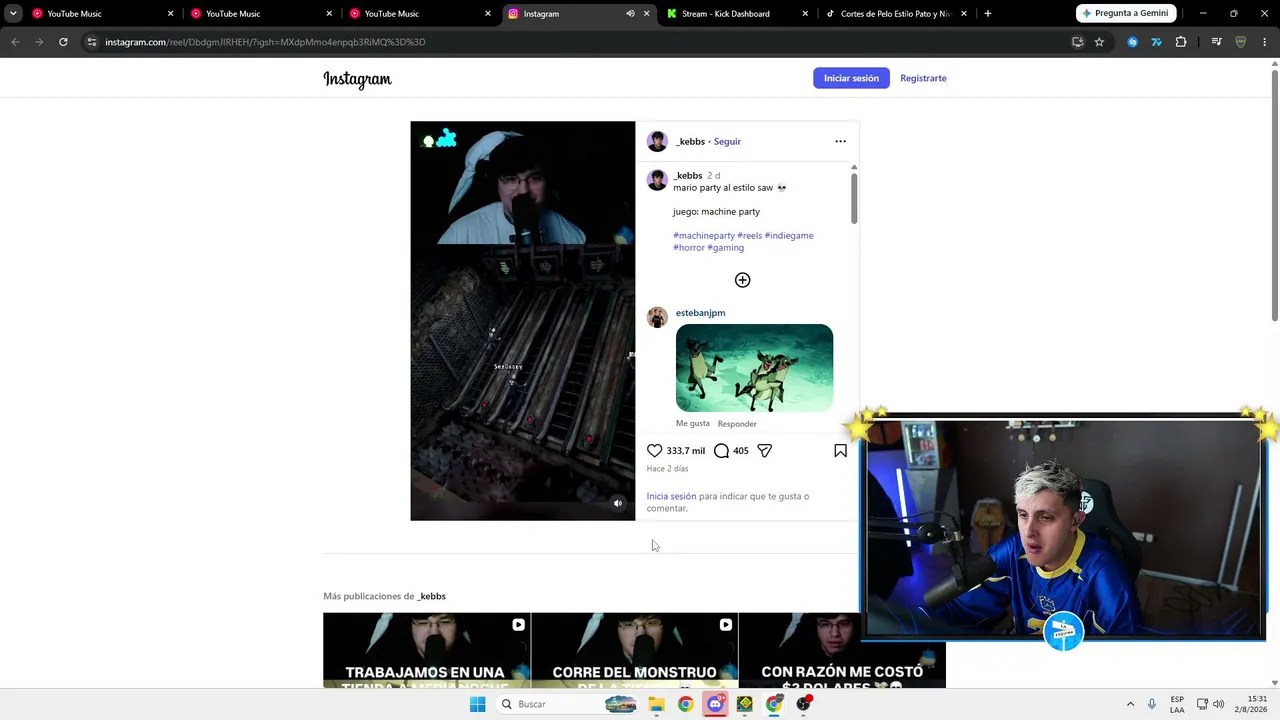This screenshot has width=1280, height=720.
Task: Open a new browser tab
Action: pyautogui.click(x=987, y=14)
